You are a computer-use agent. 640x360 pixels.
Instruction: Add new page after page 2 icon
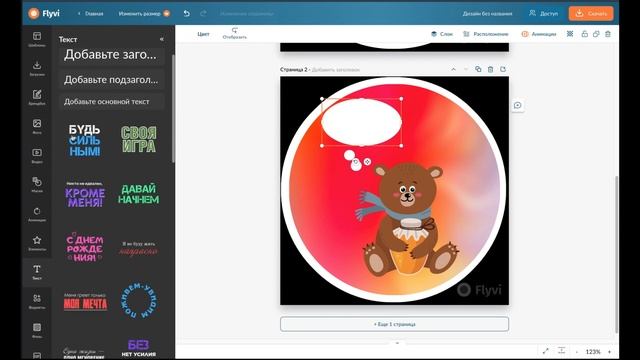503,69
